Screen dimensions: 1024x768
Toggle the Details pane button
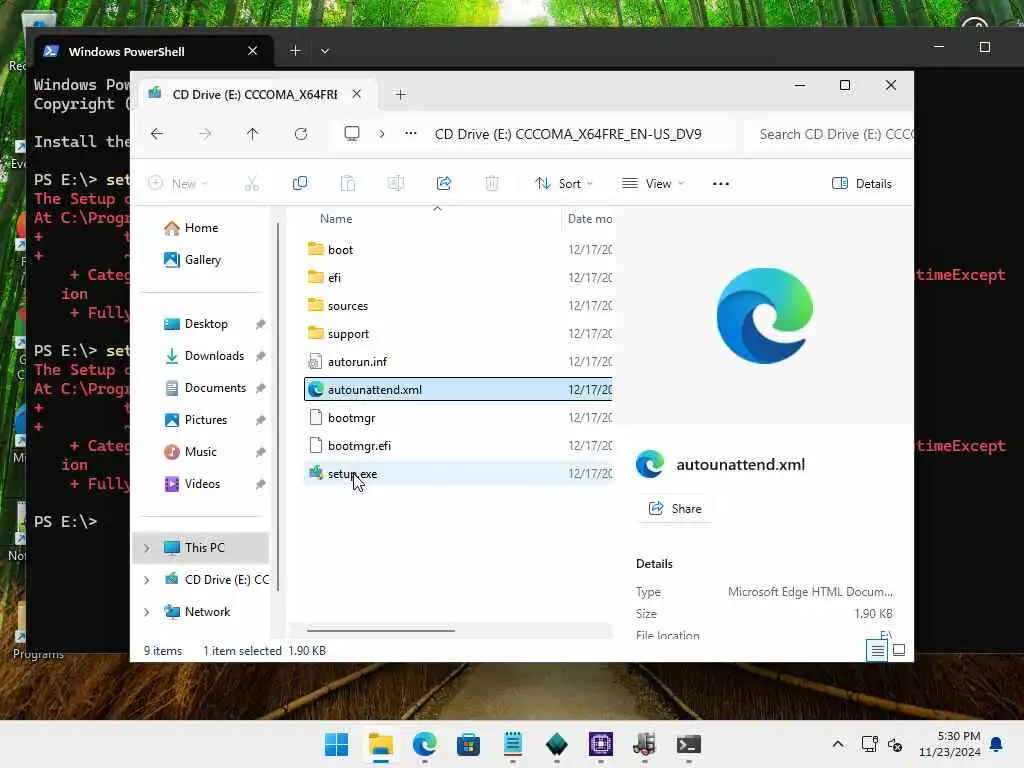862,184
